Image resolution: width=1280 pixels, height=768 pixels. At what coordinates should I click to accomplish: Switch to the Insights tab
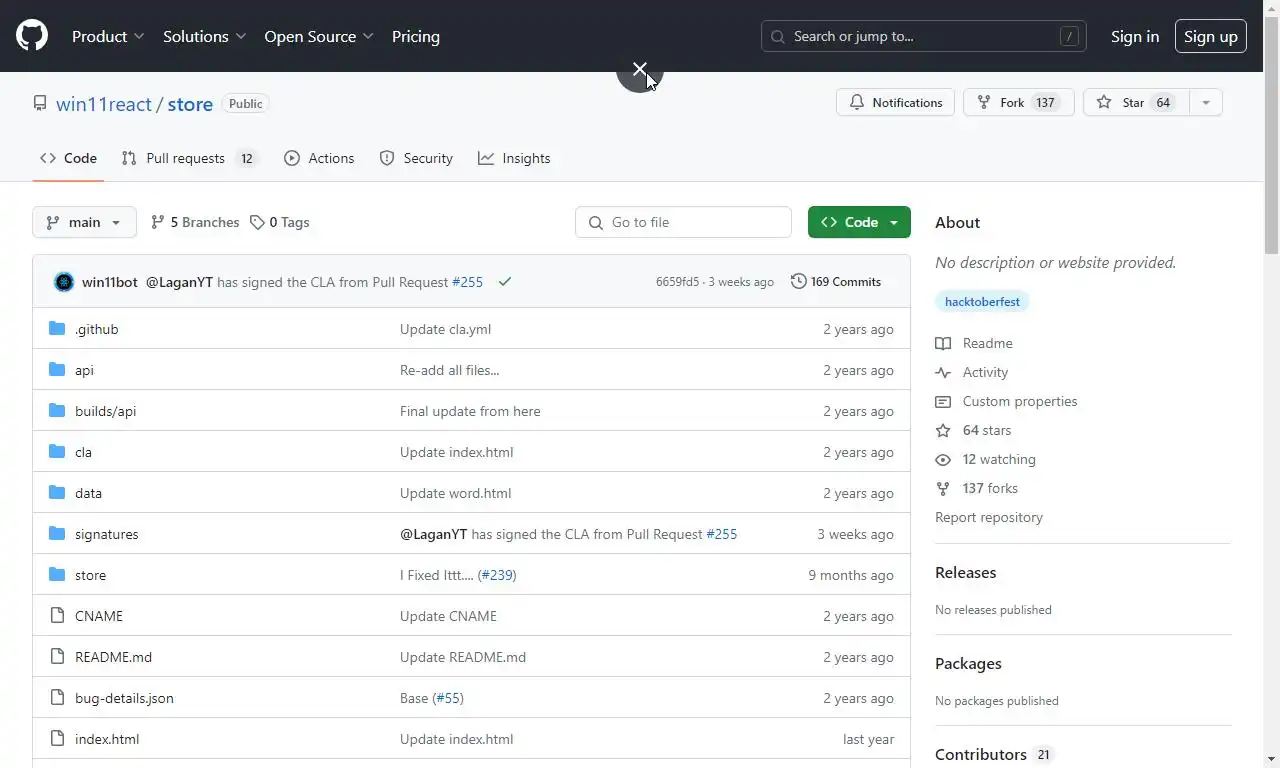[515, 158]
